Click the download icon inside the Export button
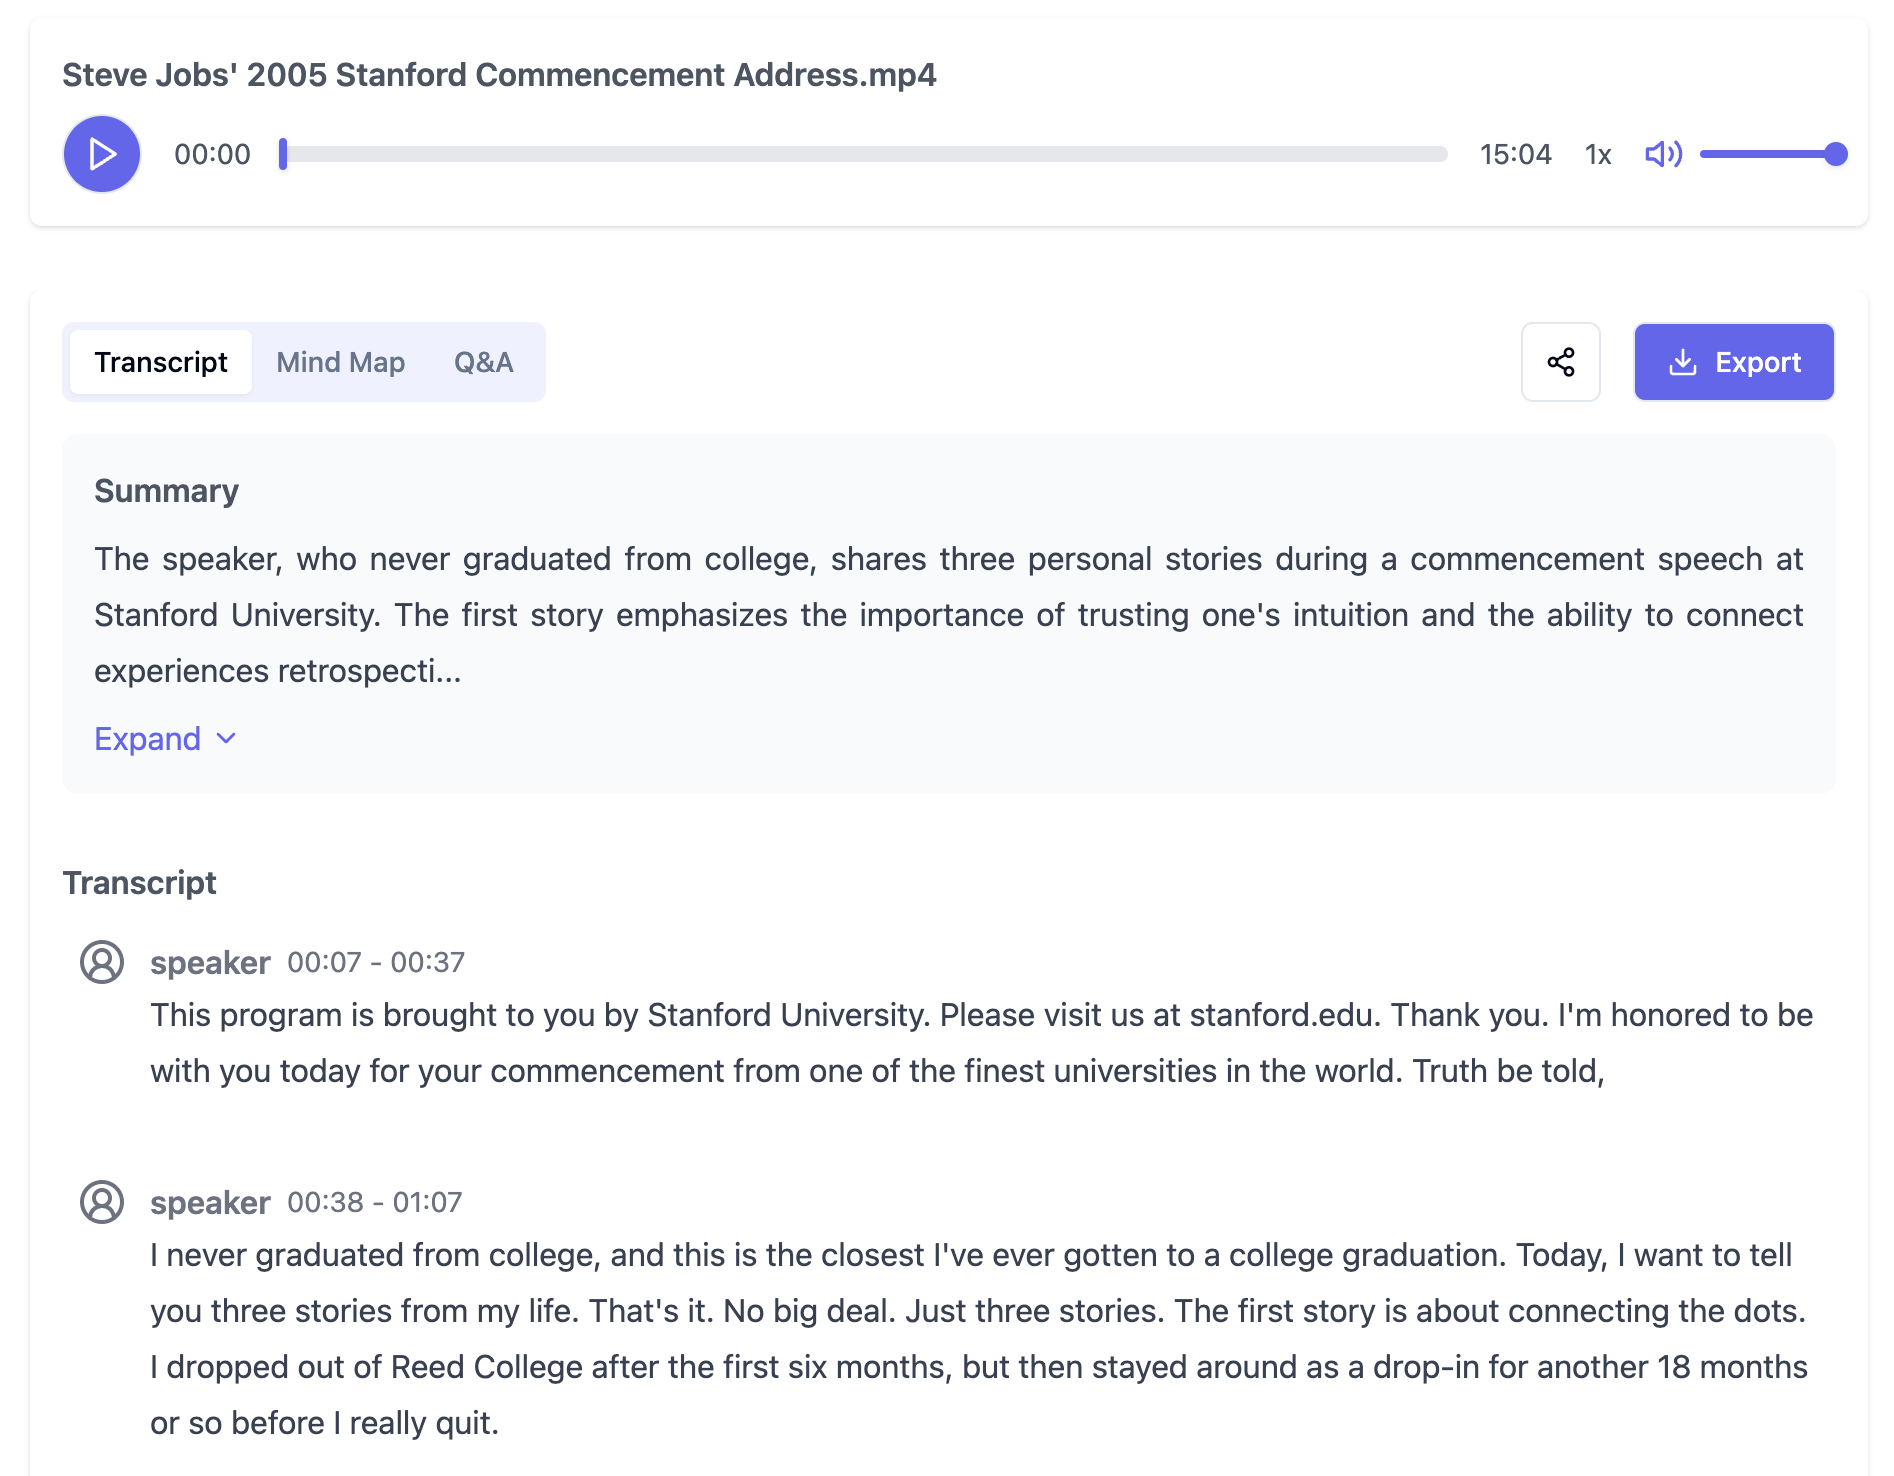Screen dimensions: 1894x1476 [1683, 362]
